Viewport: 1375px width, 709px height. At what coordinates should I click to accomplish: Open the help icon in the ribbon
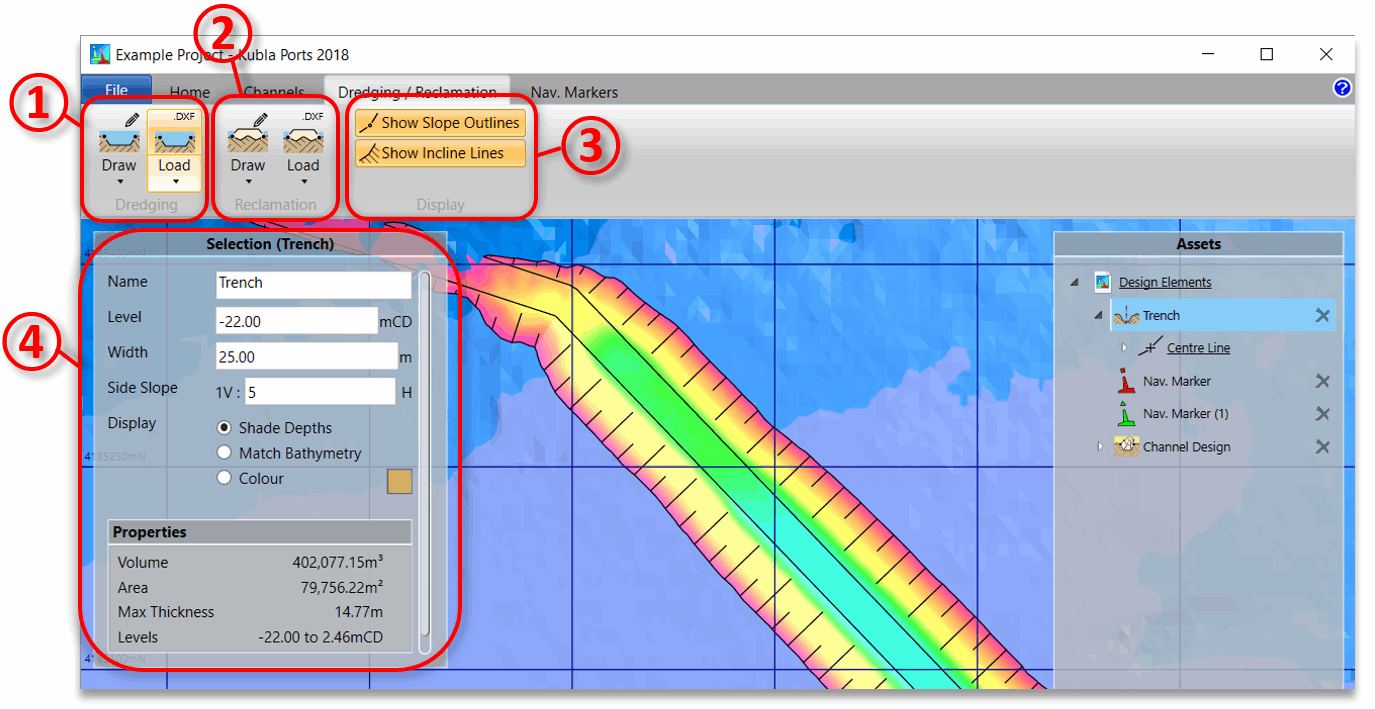(x=1342, y=88)
